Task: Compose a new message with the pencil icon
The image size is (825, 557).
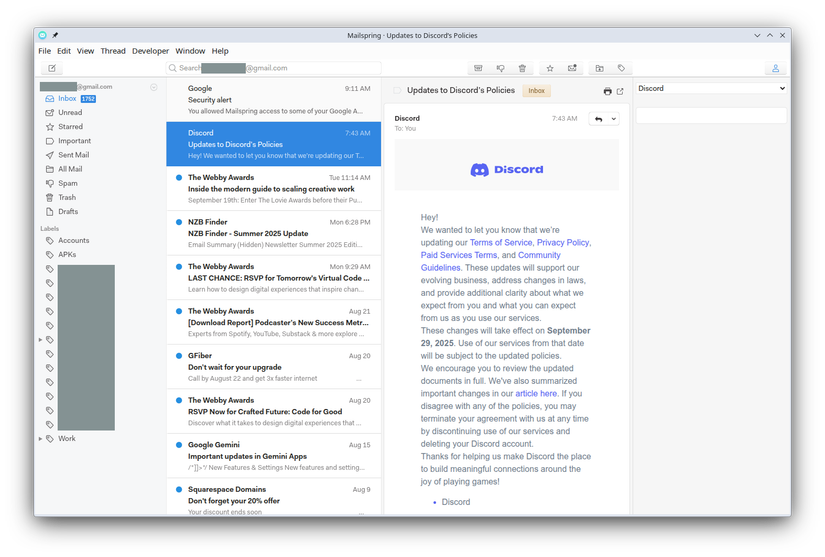Action: (x=52, y=68)
